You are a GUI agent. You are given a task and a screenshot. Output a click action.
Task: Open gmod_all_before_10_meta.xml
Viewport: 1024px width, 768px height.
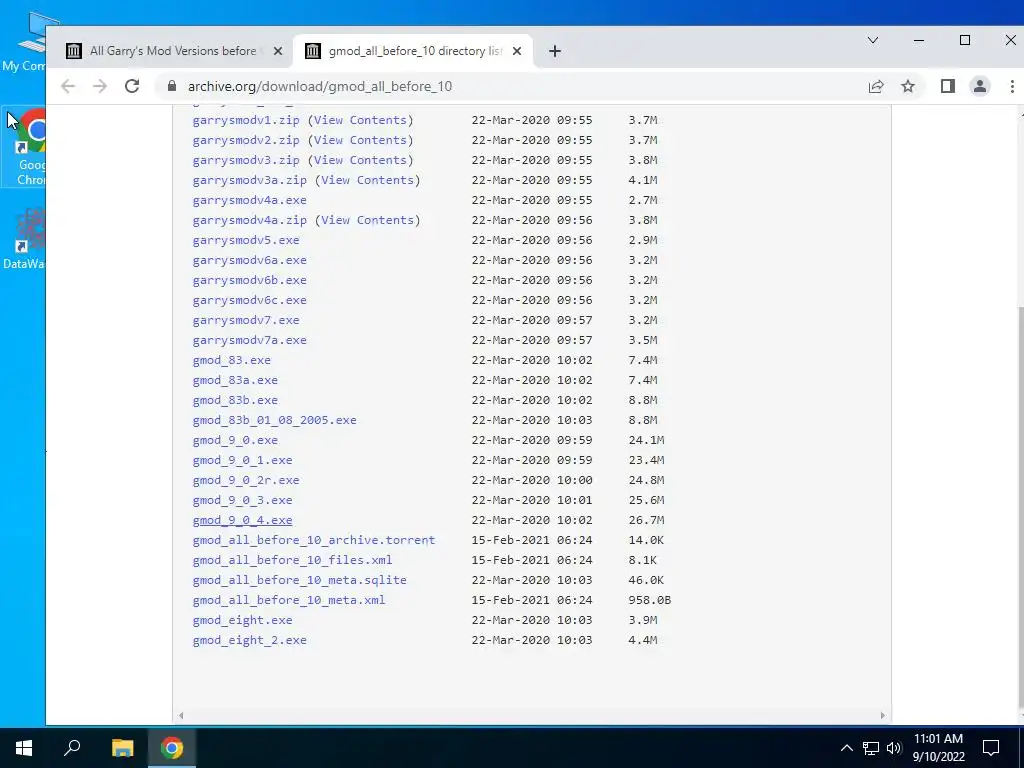tap(289, 600)
